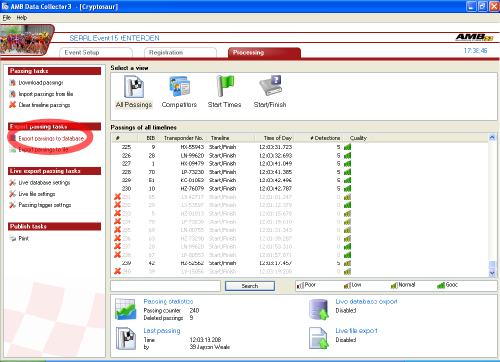
Task: Click Live database settings tools icon
Action: point(13,183)
